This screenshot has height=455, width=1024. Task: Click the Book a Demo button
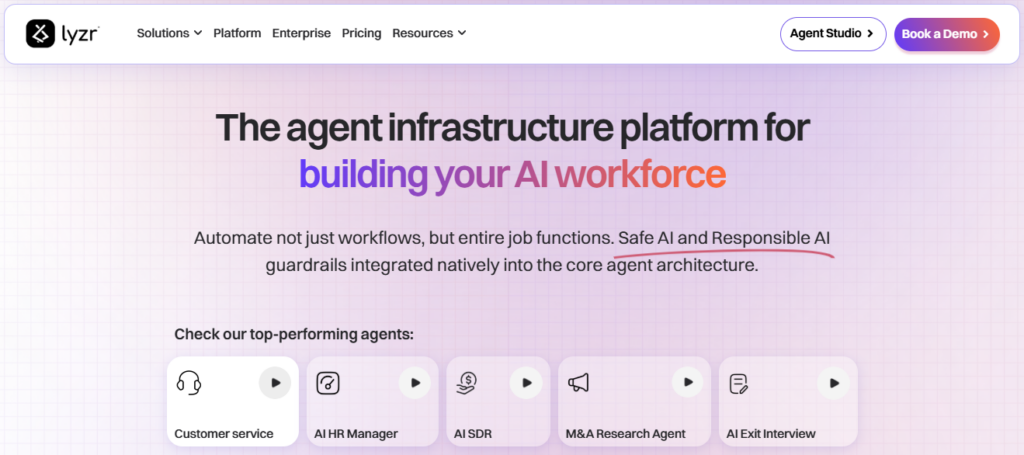click(946, 34)
